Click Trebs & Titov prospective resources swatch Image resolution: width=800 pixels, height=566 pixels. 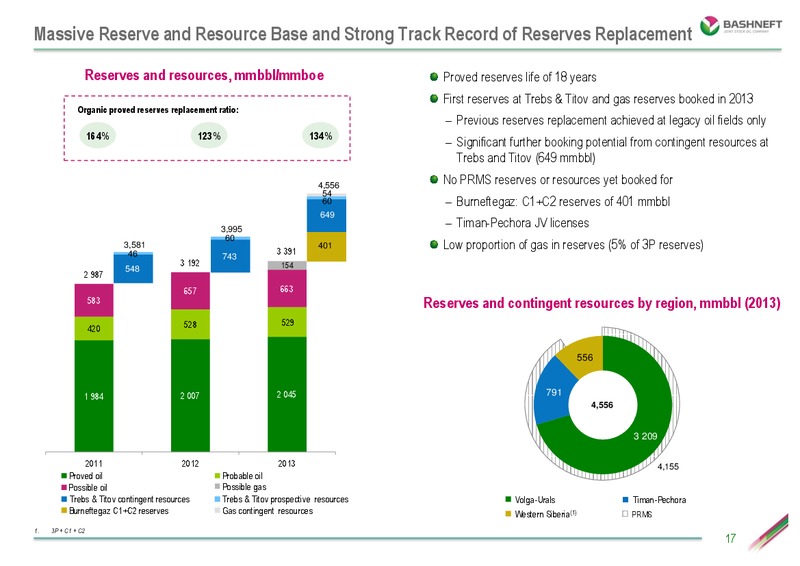click(217, 499)
